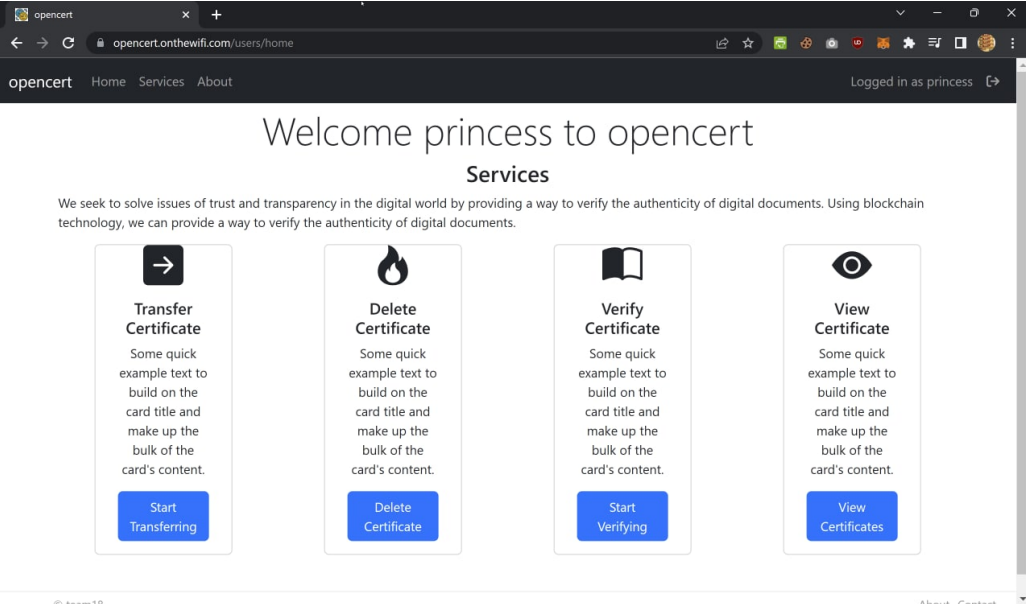This screenshot has width=1026, height=604.
Task: Click the page's vertical scrollbar
Action: [1020, 300]
